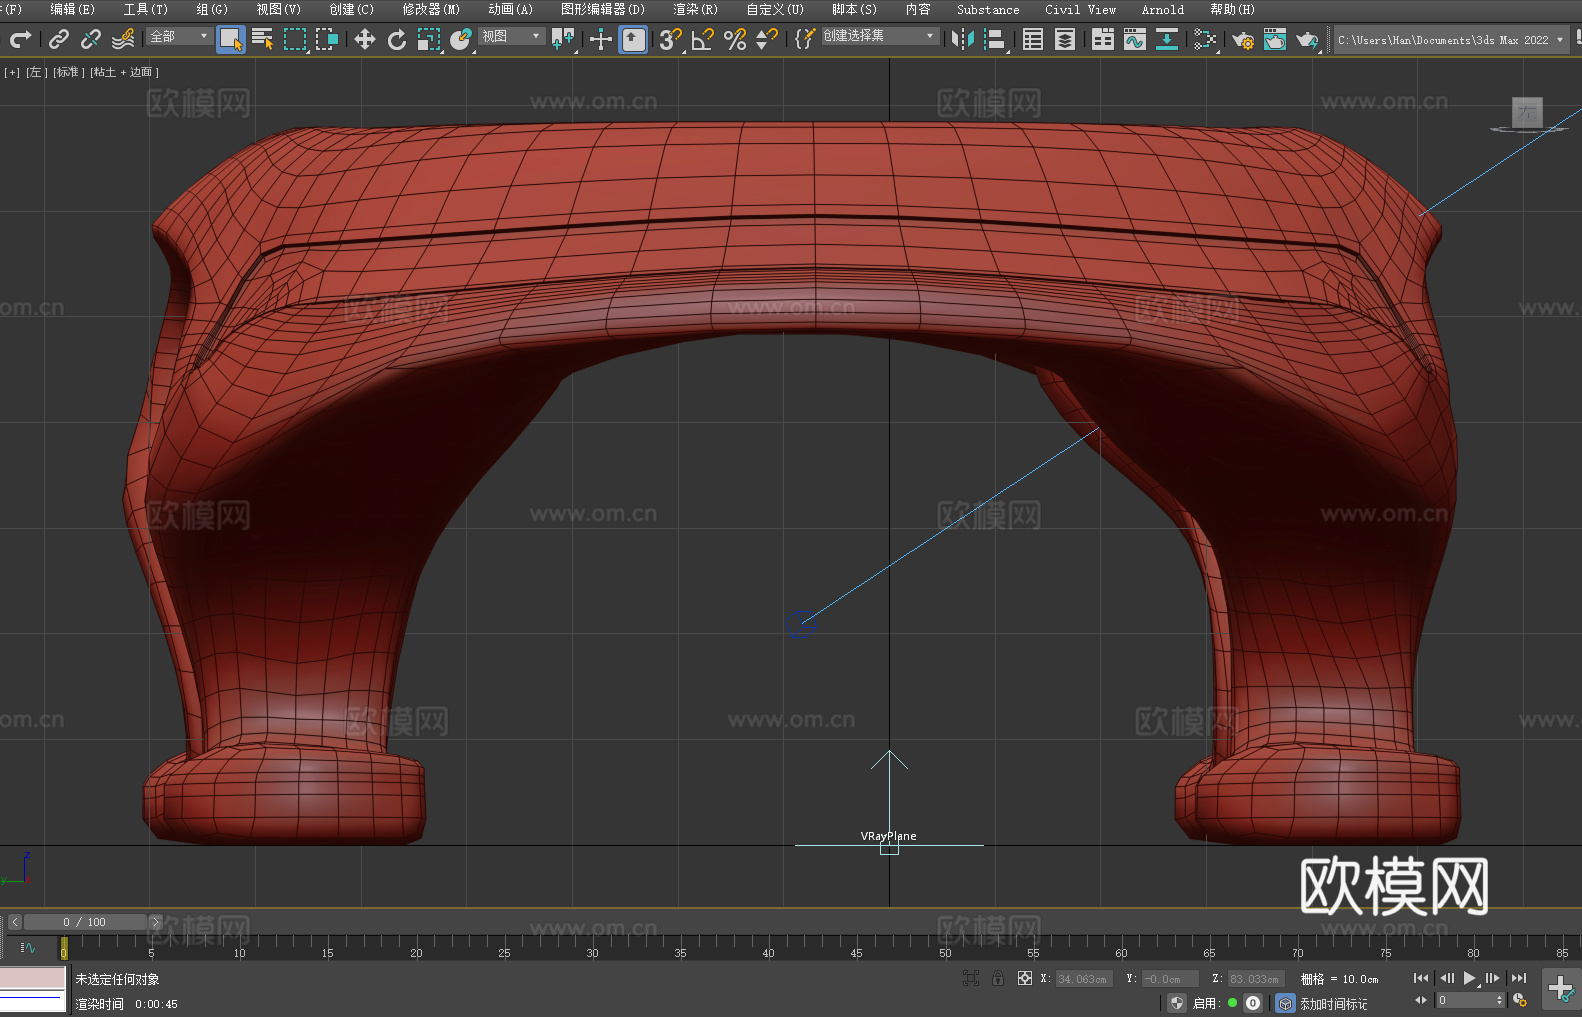Screen dimensions: 1582x1017
Task: Choose the rectangular selection region icon
Action: [295, 39]
